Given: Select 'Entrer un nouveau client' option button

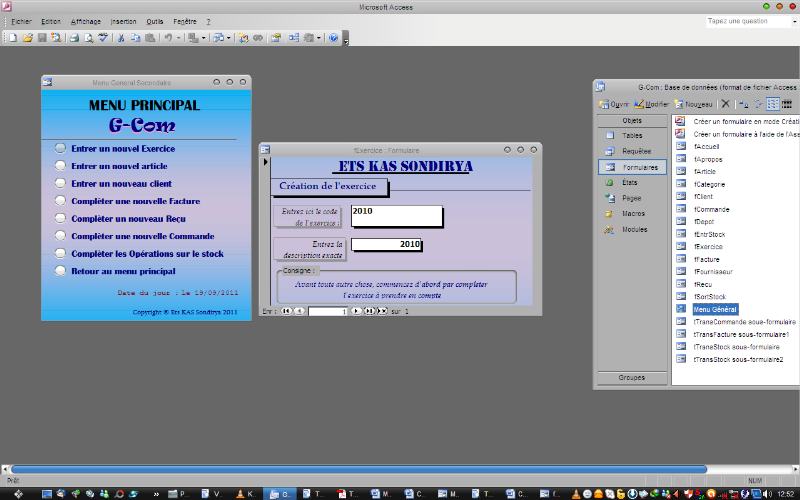Looking at the screenshot, I should pyautogui.click(x=60, y=184).
